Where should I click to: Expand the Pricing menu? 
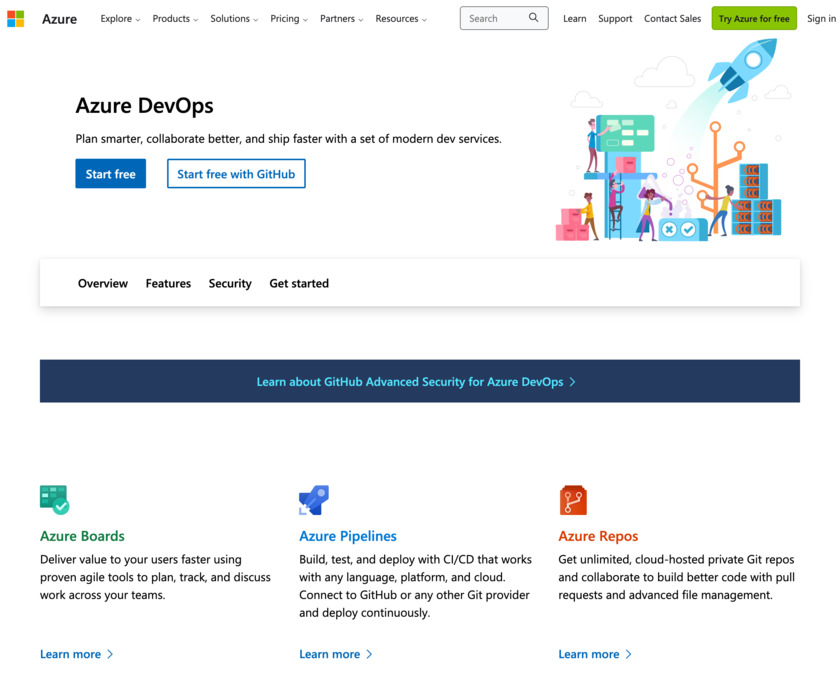pyautogui.click(x=289, y=19)
